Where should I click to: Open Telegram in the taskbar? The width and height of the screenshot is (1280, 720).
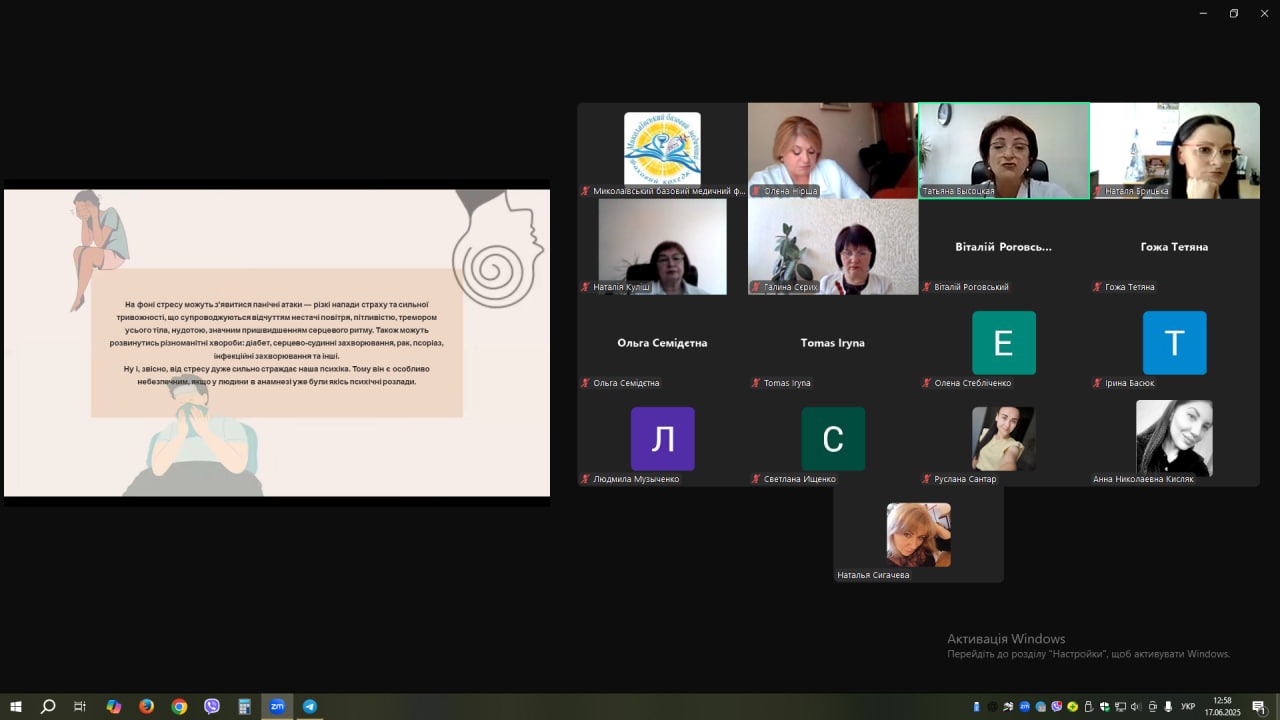coord(310,706)
